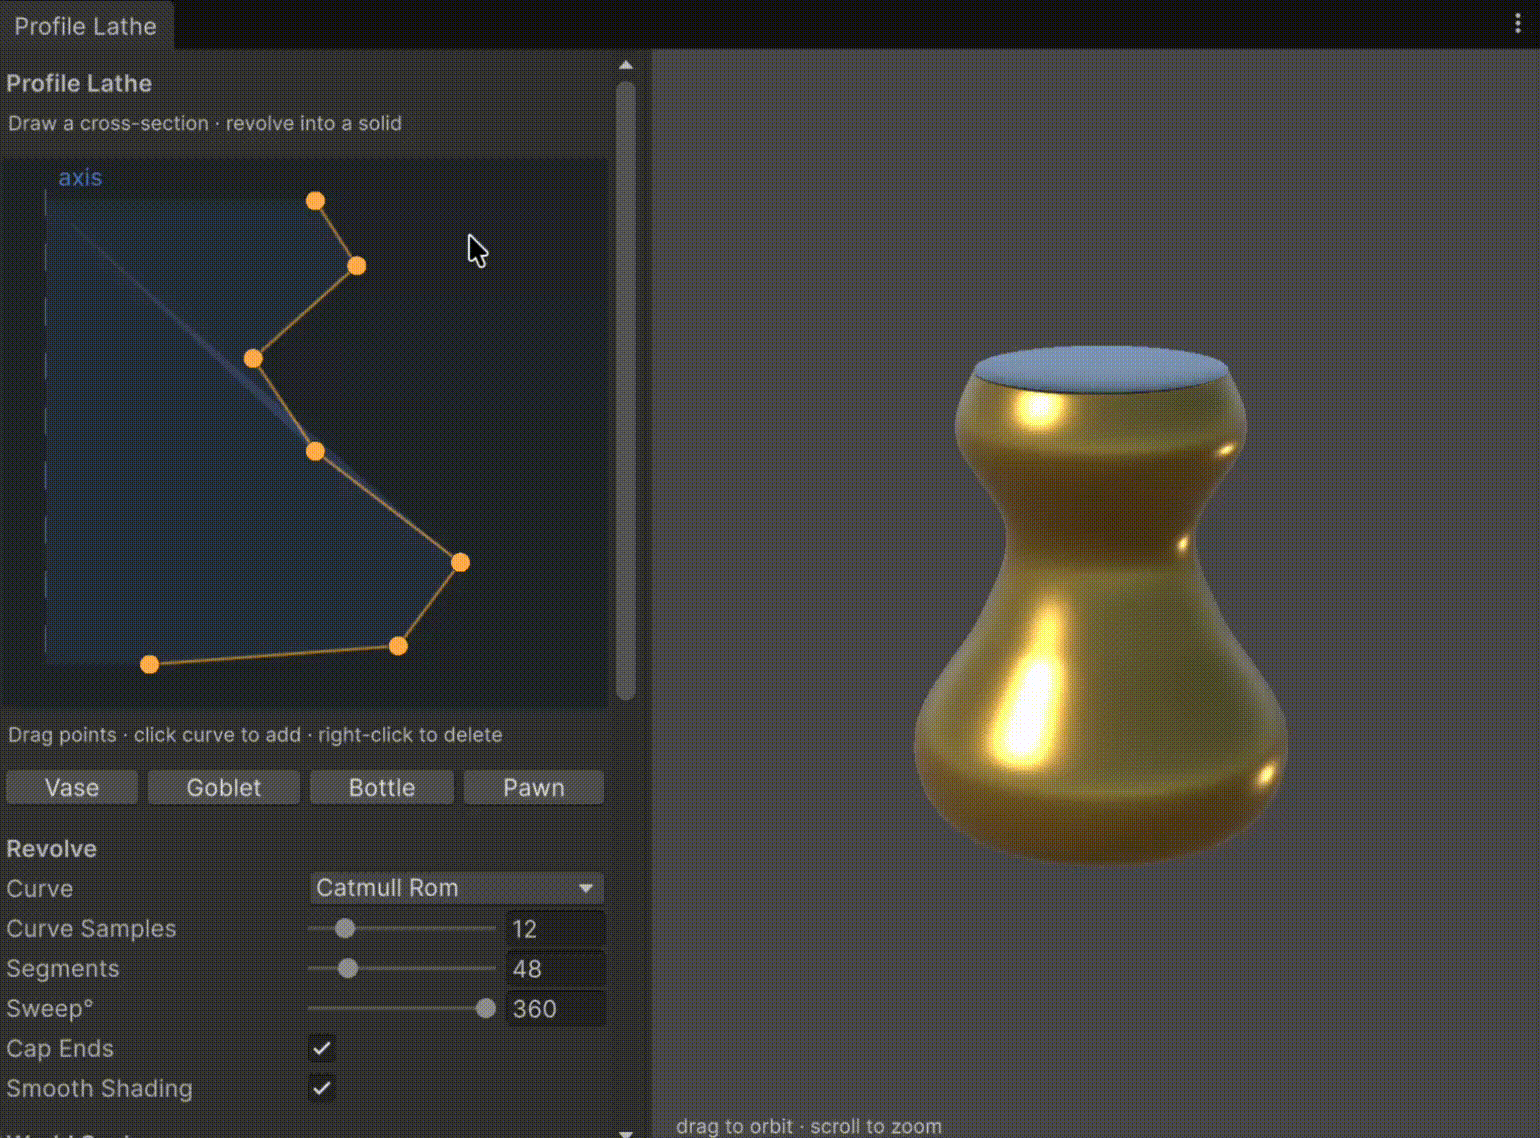Click the vertical scrollbar thumb of the panel
Viewport: 1540px width, 1138px height.
pos(626,391)
